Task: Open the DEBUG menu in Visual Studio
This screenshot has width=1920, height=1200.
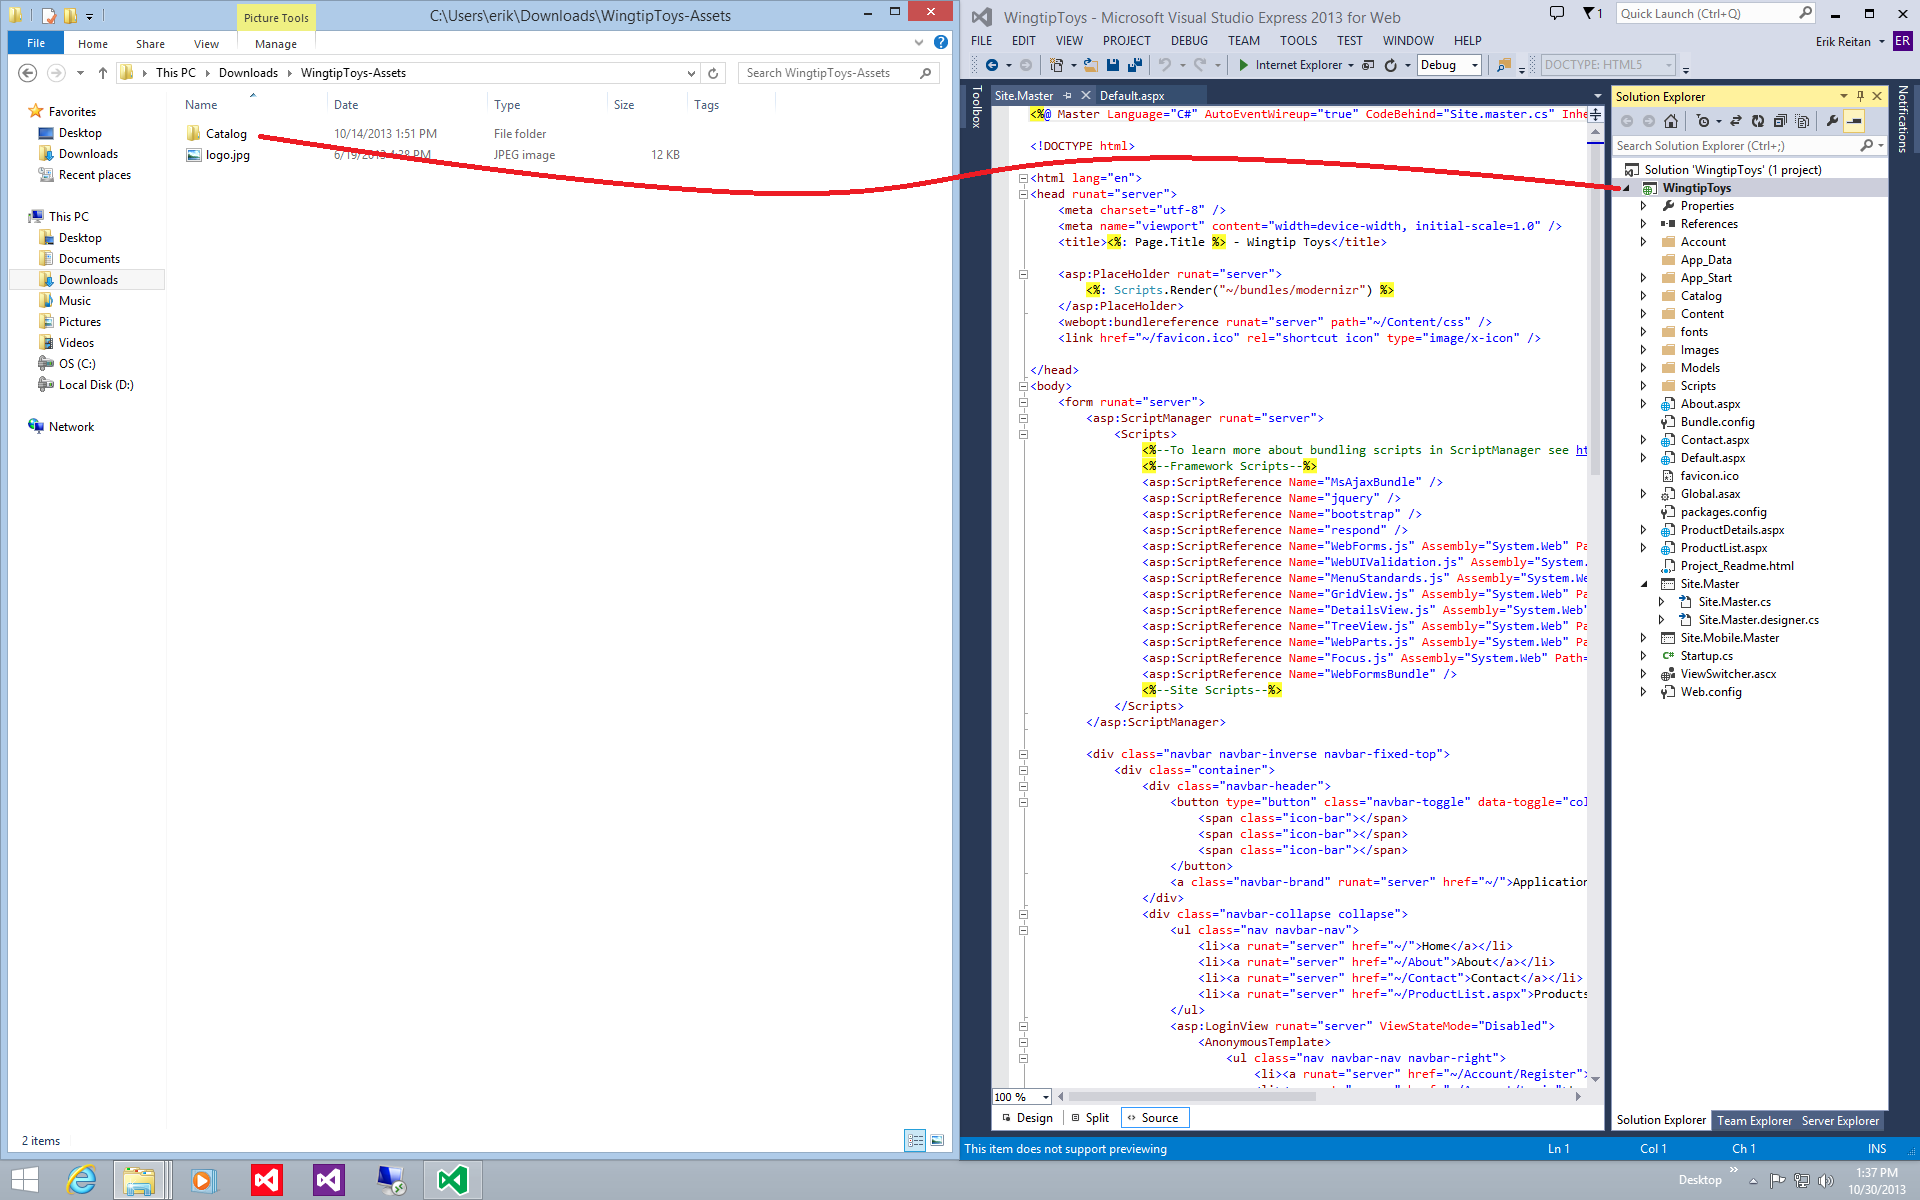Action: coord(1185,40)
